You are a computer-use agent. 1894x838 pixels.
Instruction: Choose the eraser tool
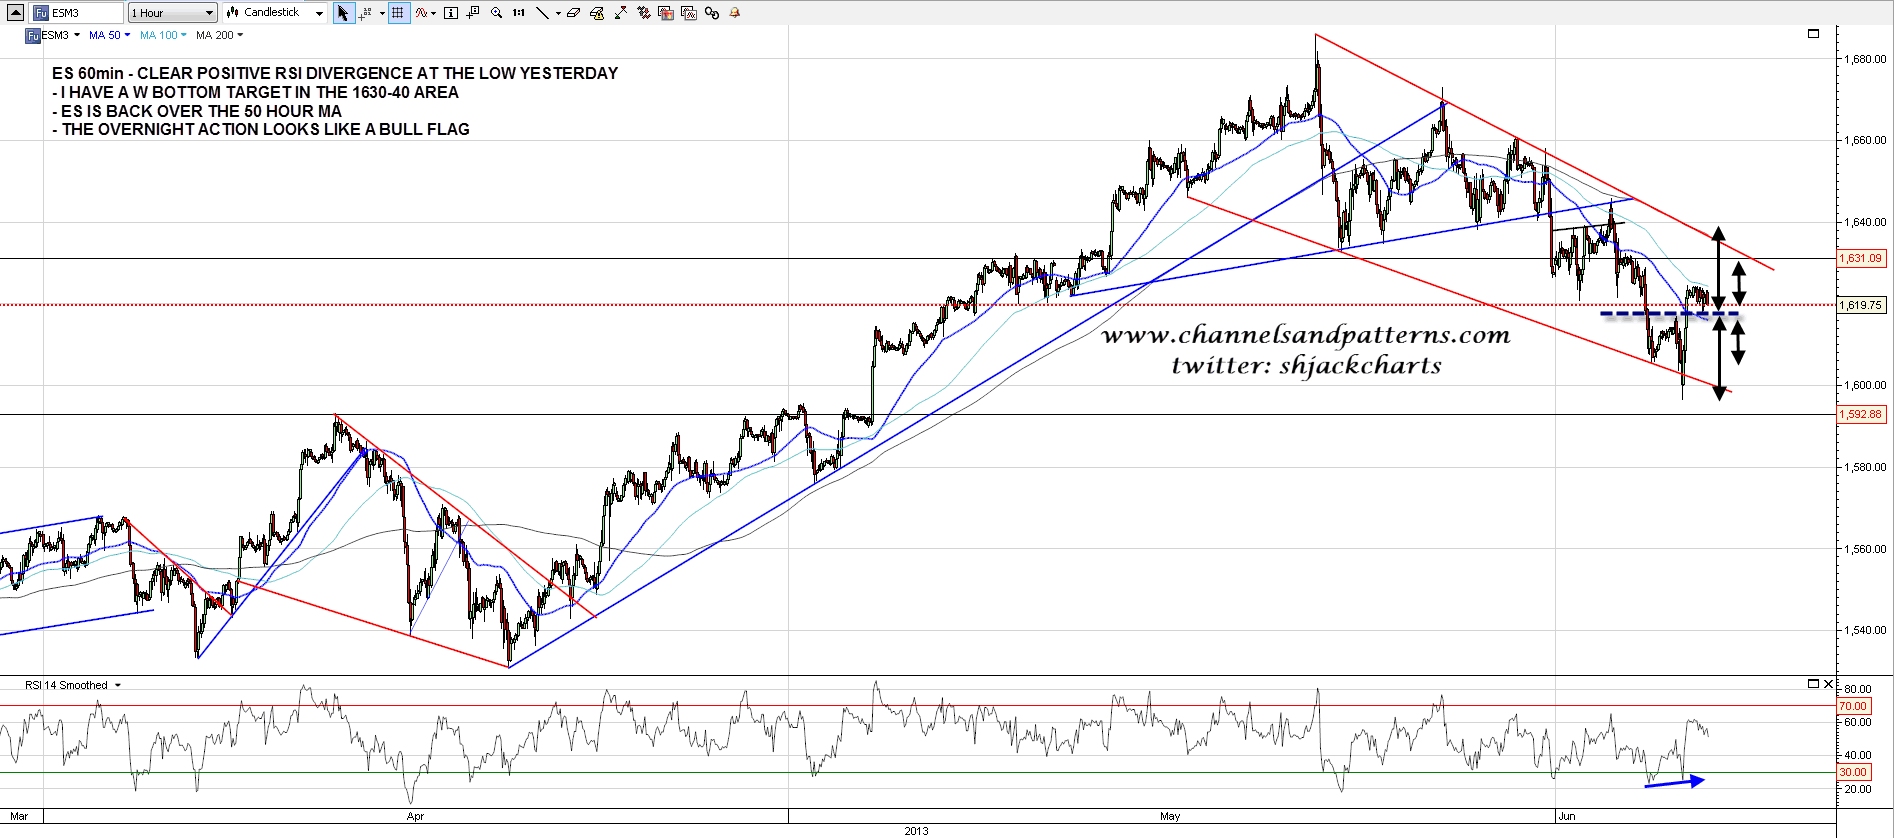tap(573, 13)
